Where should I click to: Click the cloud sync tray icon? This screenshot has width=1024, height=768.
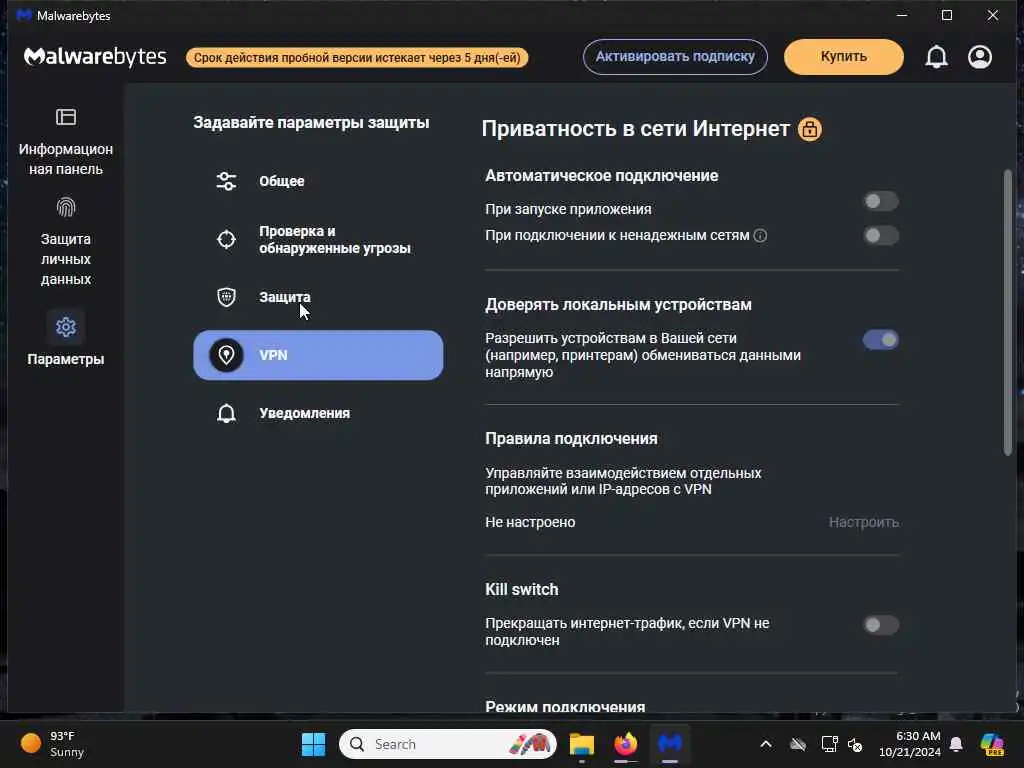798,744
